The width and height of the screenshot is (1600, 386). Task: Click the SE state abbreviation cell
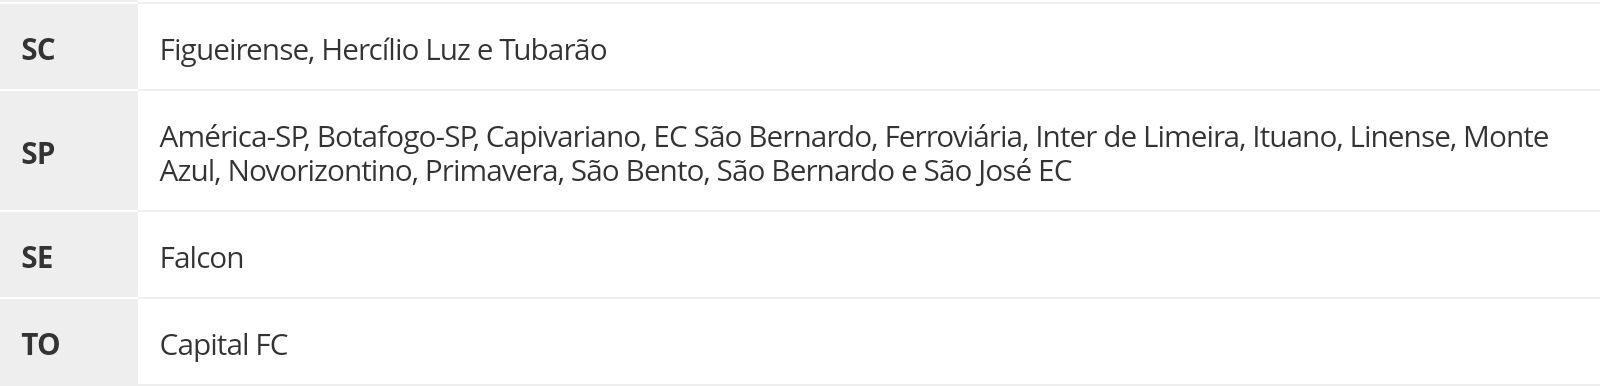68,255
